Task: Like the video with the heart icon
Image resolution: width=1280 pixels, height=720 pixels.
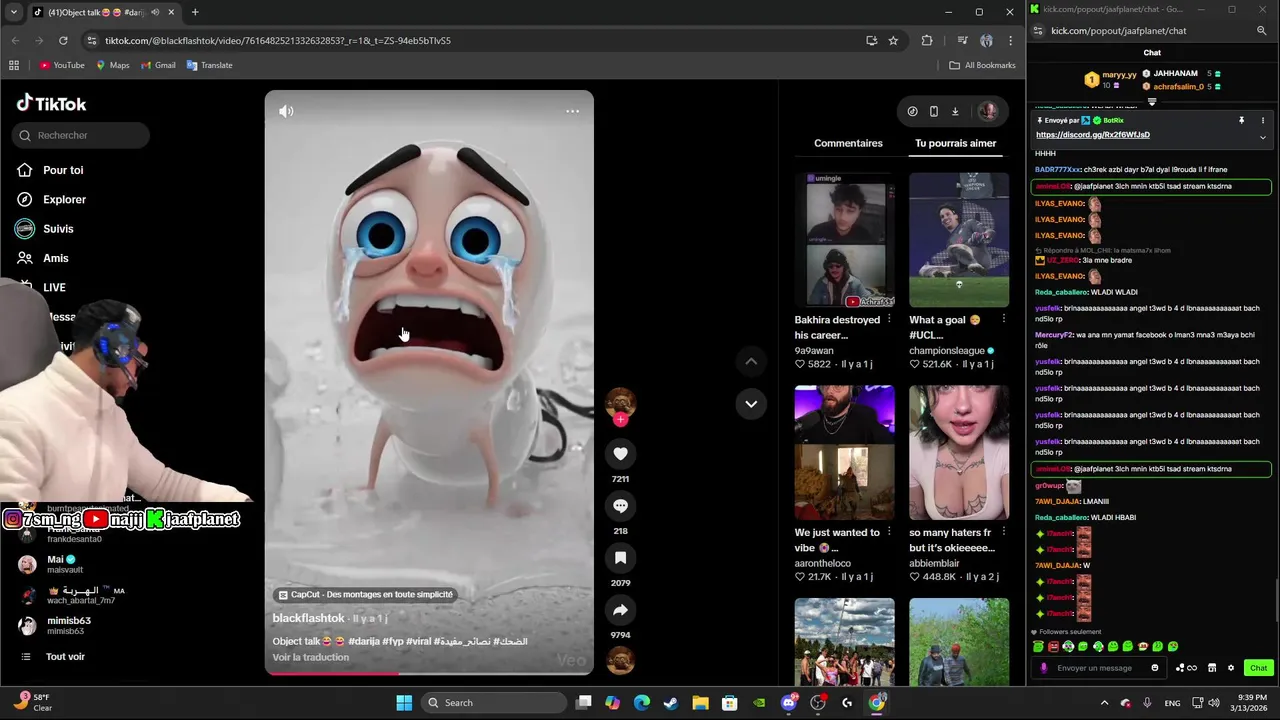Action: click(x=620, y=454)
